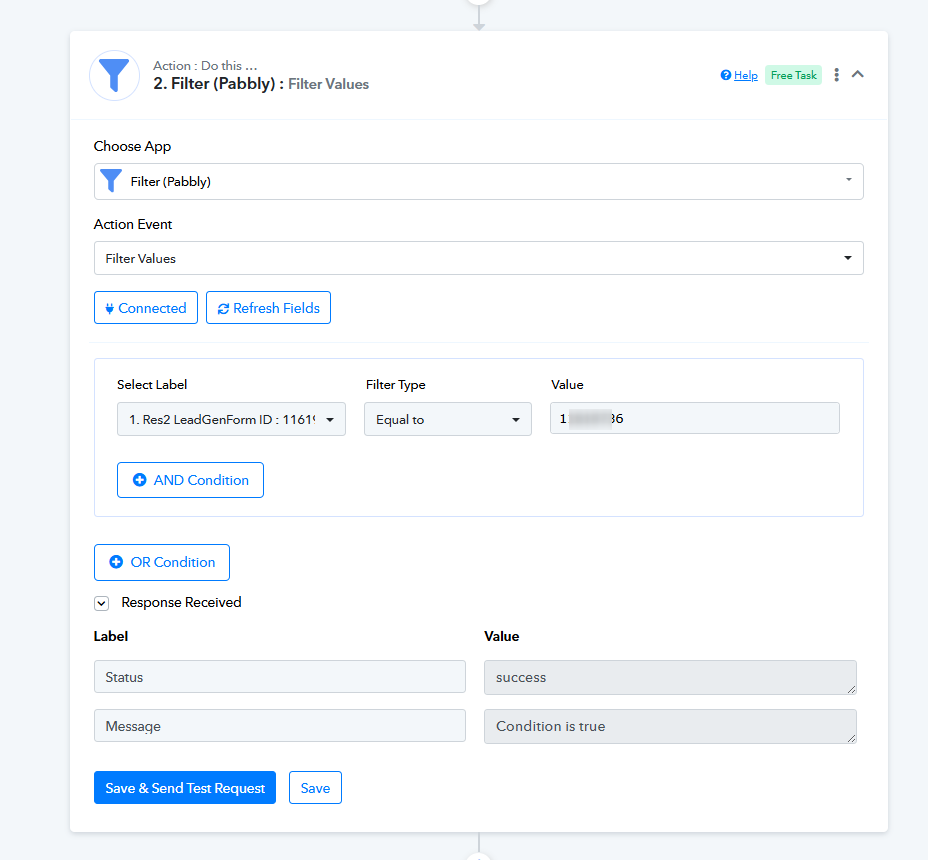Toggle the Response Received section
This screenshot has height=860, width=928.
click(x=102, y=603)
